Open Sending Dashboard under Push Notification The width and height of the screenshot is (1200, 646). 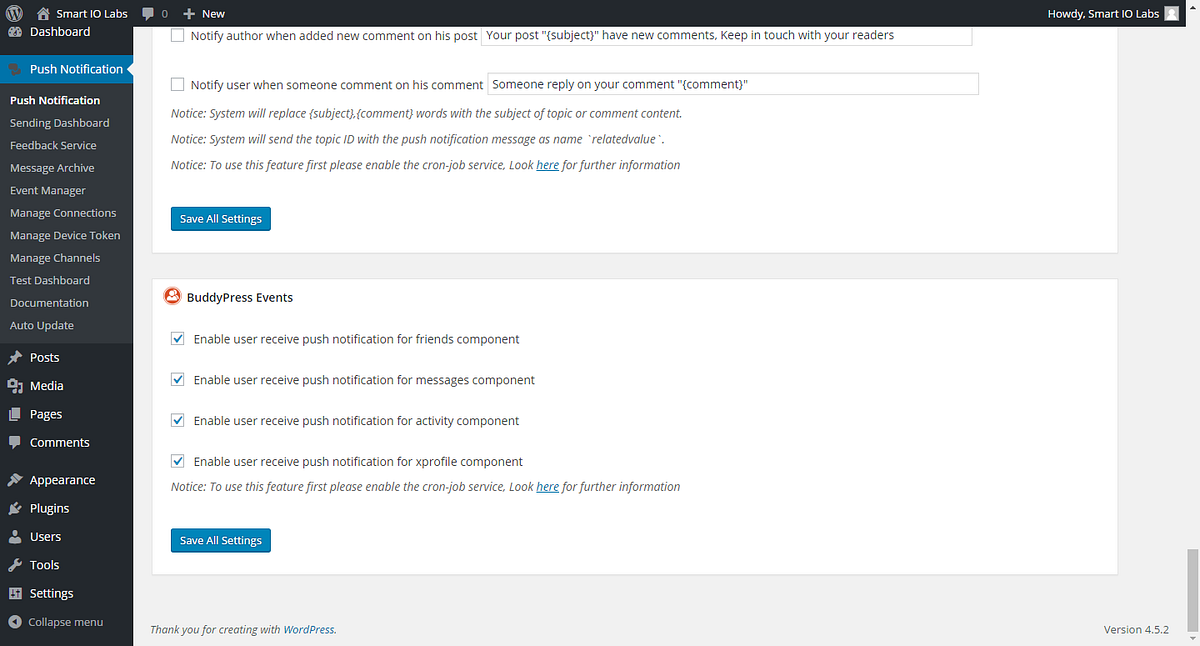pyautogui.click(x=60, y=122)
